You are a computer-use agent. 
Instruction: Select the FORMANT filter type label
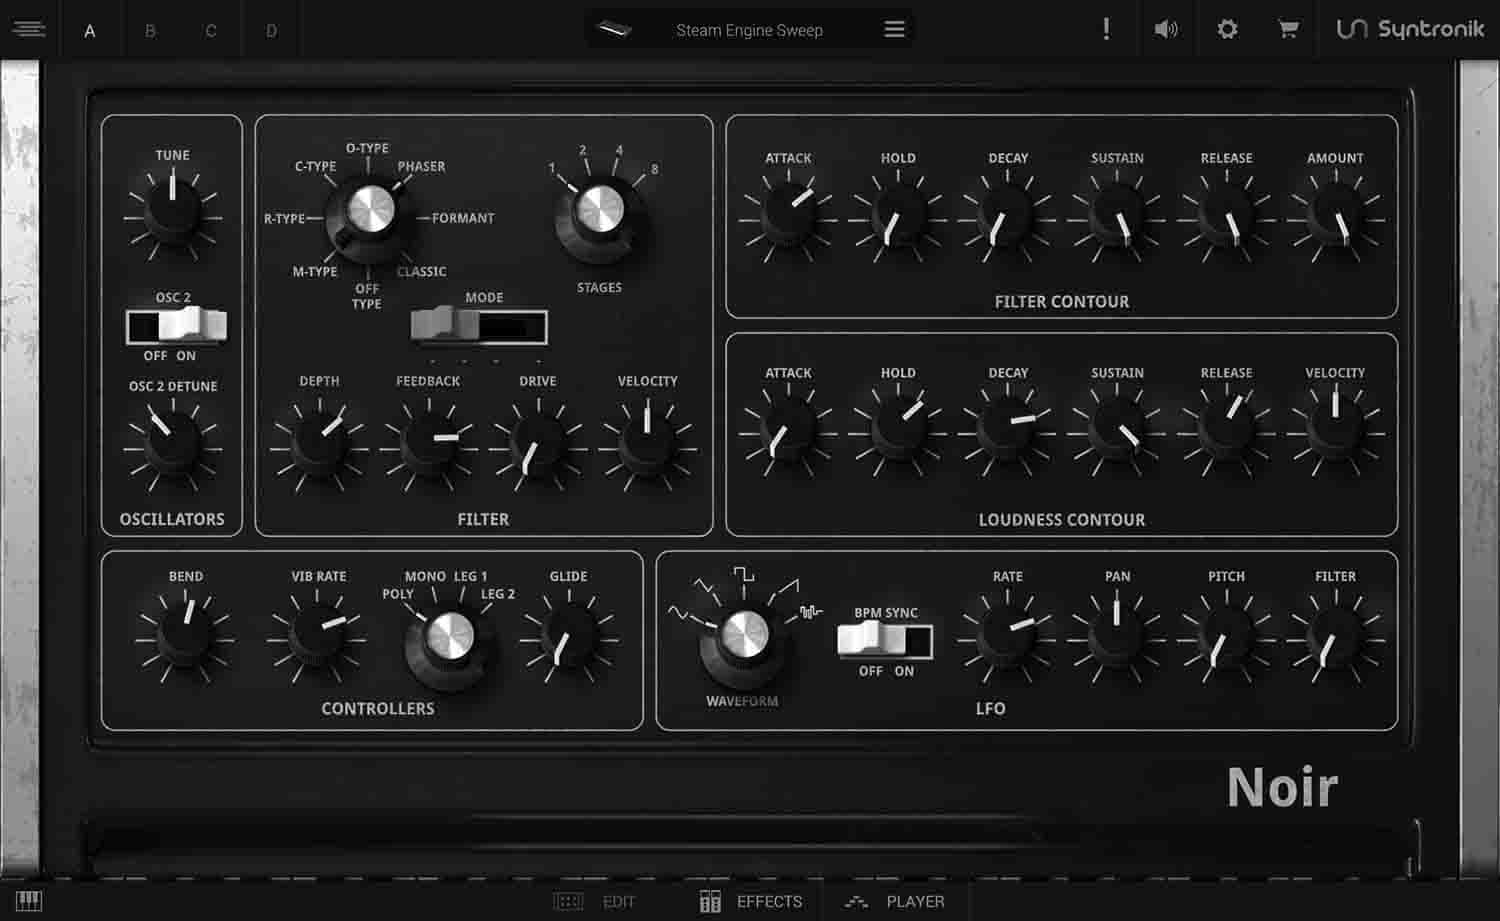(x=463, y=218)
